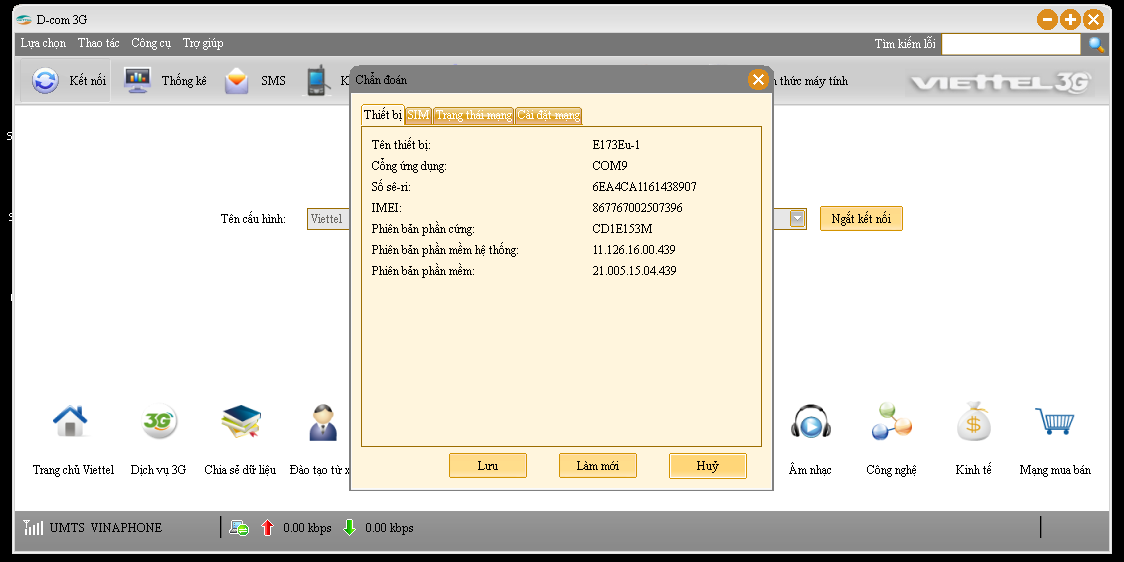Switch to the SIM tab
Screen dimensions: 1124x562
point(418,115)
